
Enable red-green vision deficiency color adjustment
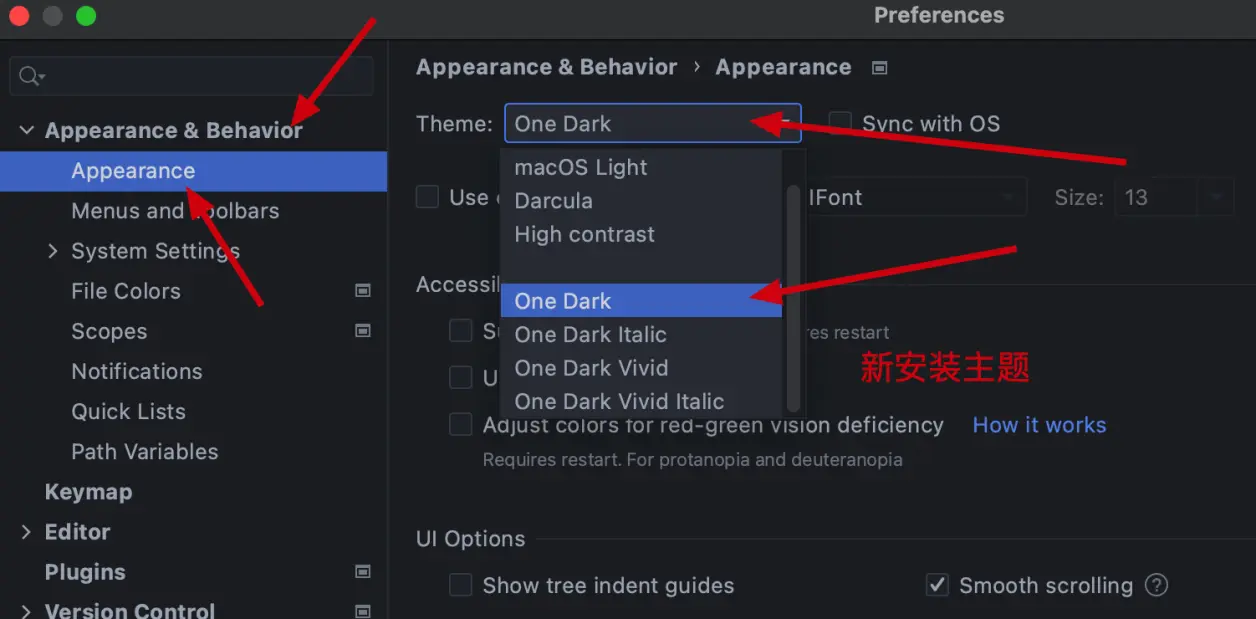(460, 425)
